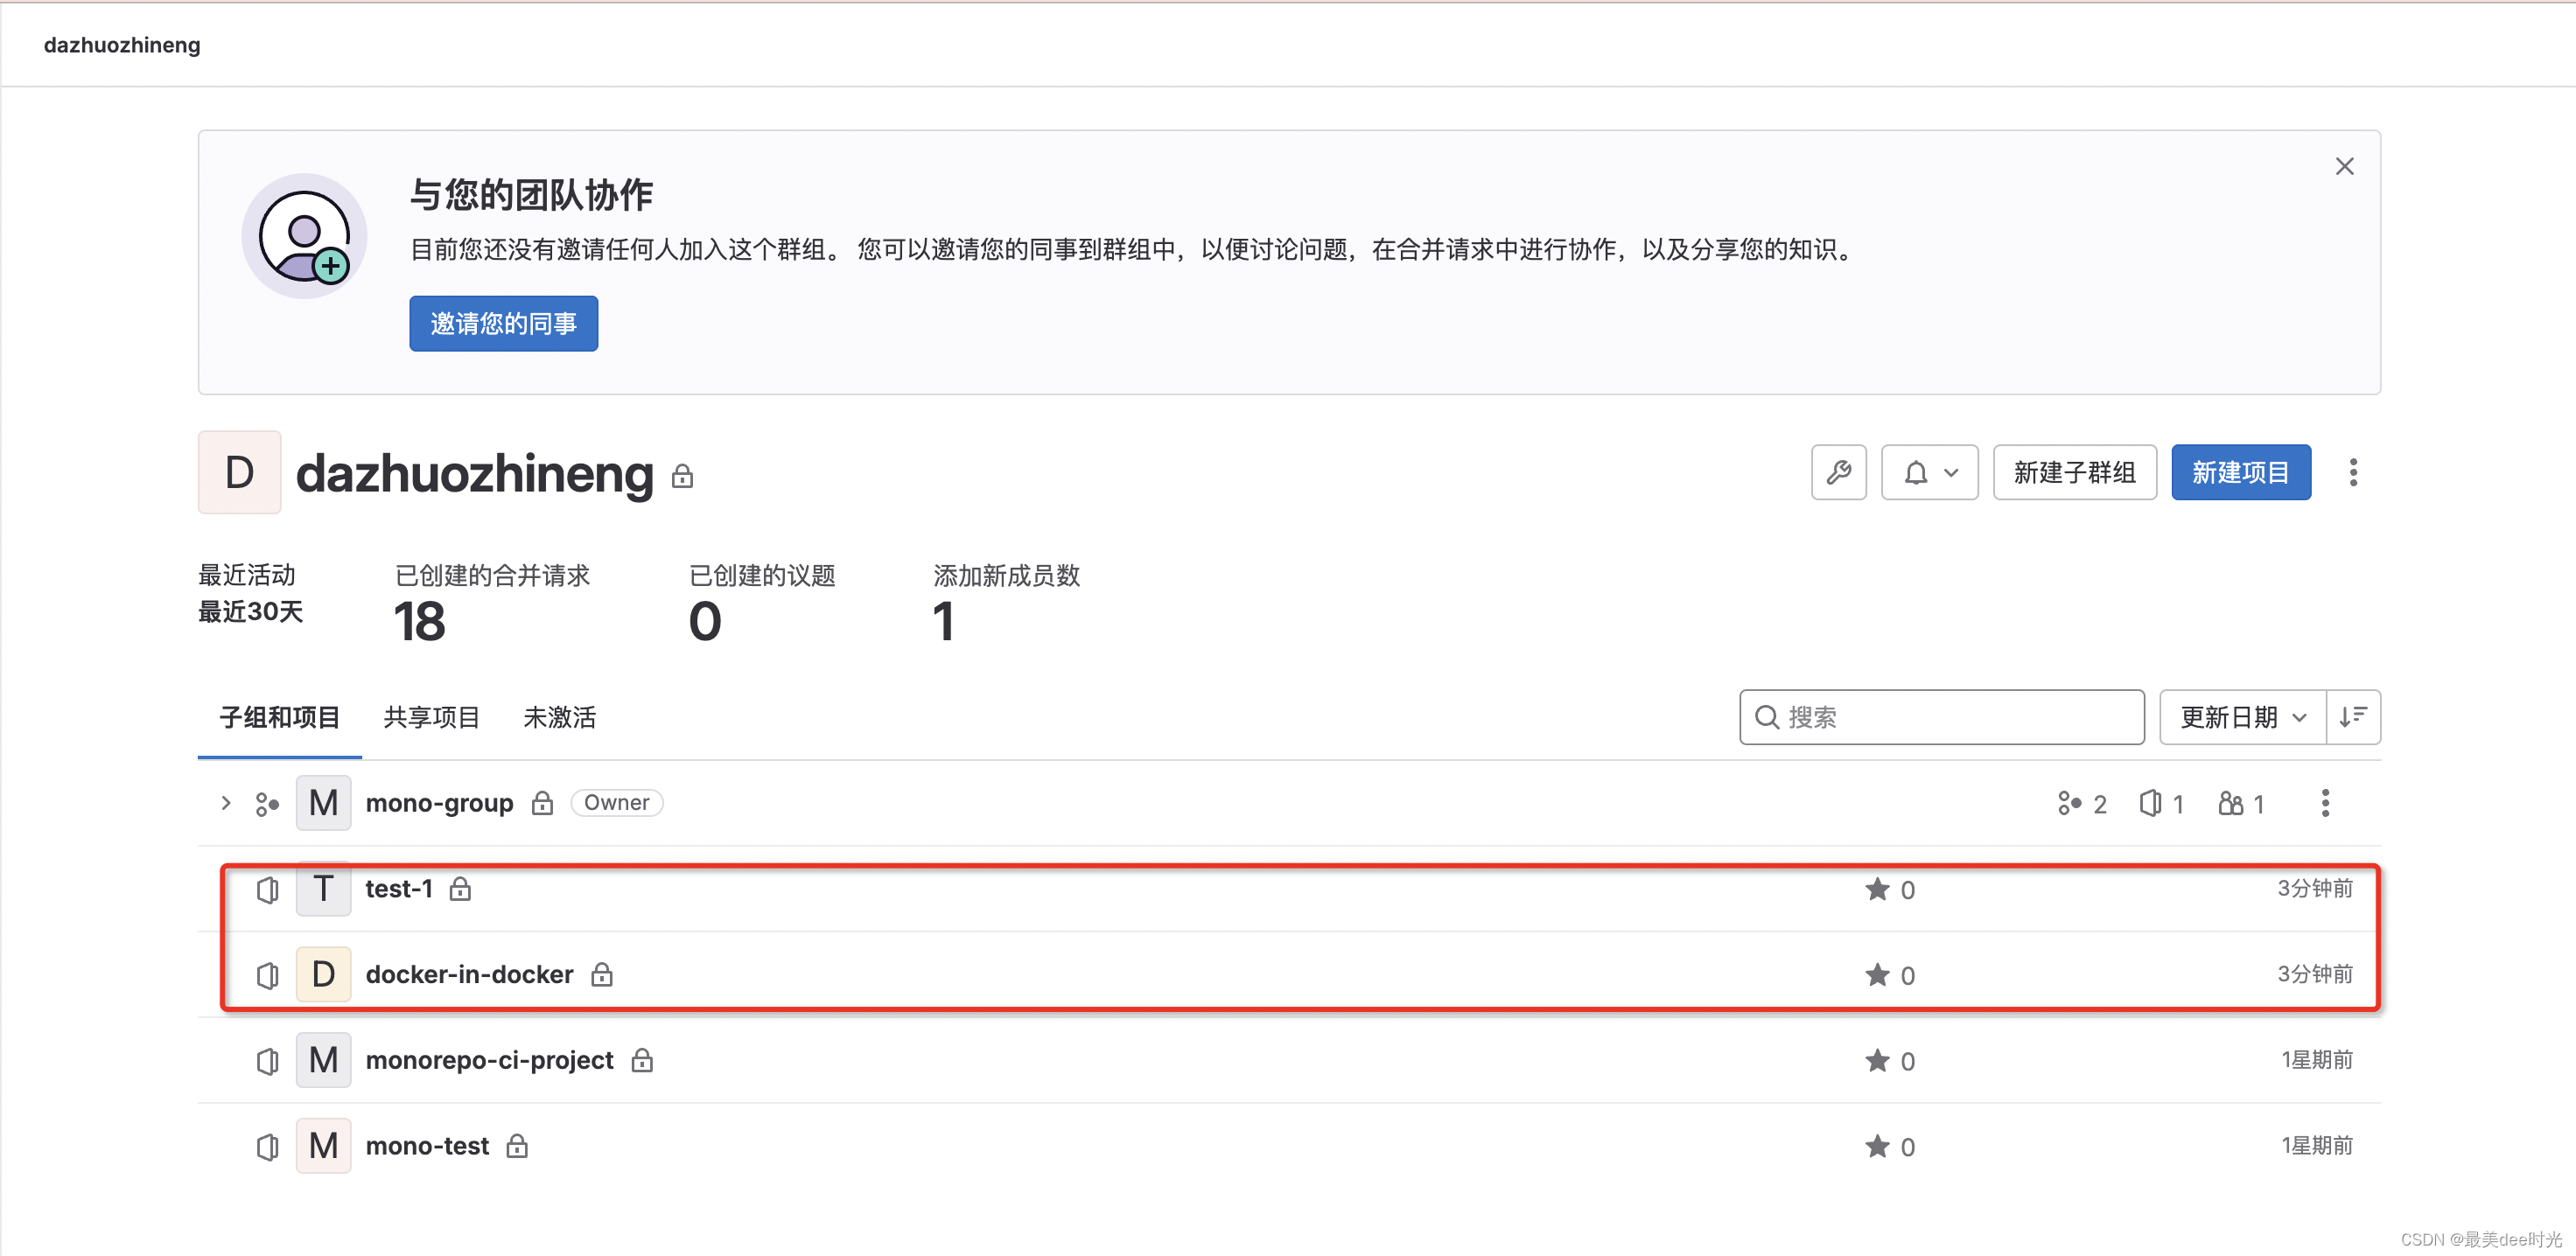
Task: Open the notification bell dropdown
Action: click(x=1929, y=472)
